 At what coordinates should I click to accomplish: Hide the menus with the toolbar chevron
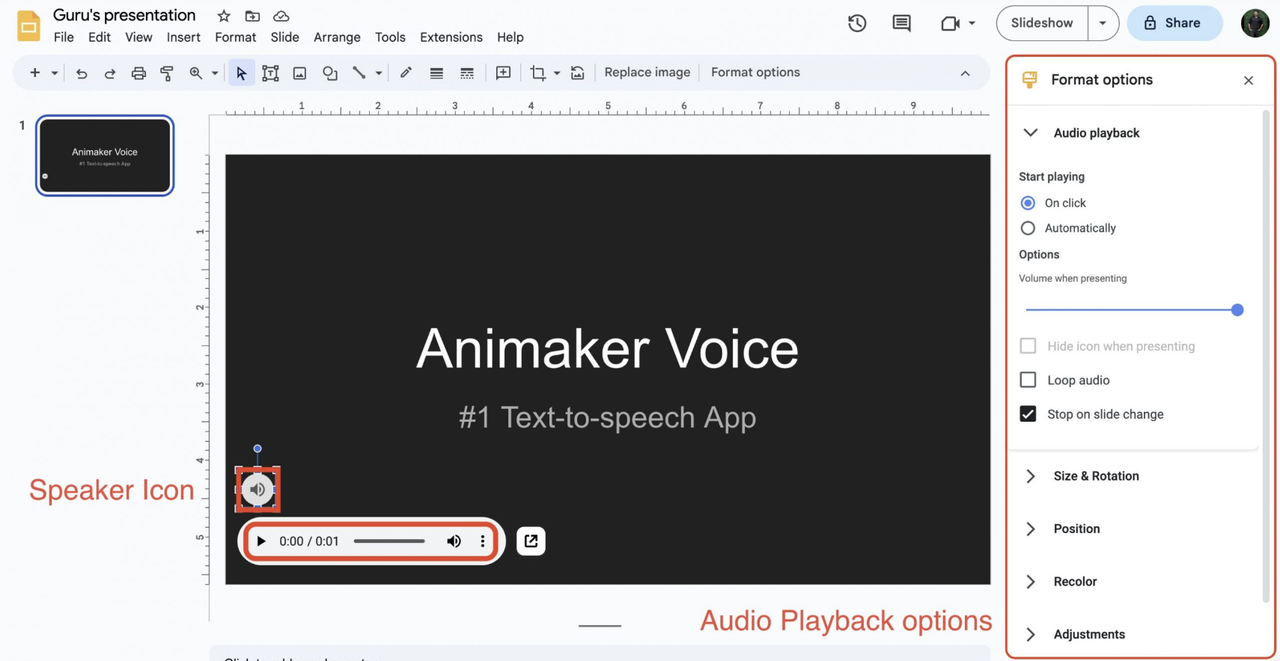pyautogui.click(x=965, y=73)
